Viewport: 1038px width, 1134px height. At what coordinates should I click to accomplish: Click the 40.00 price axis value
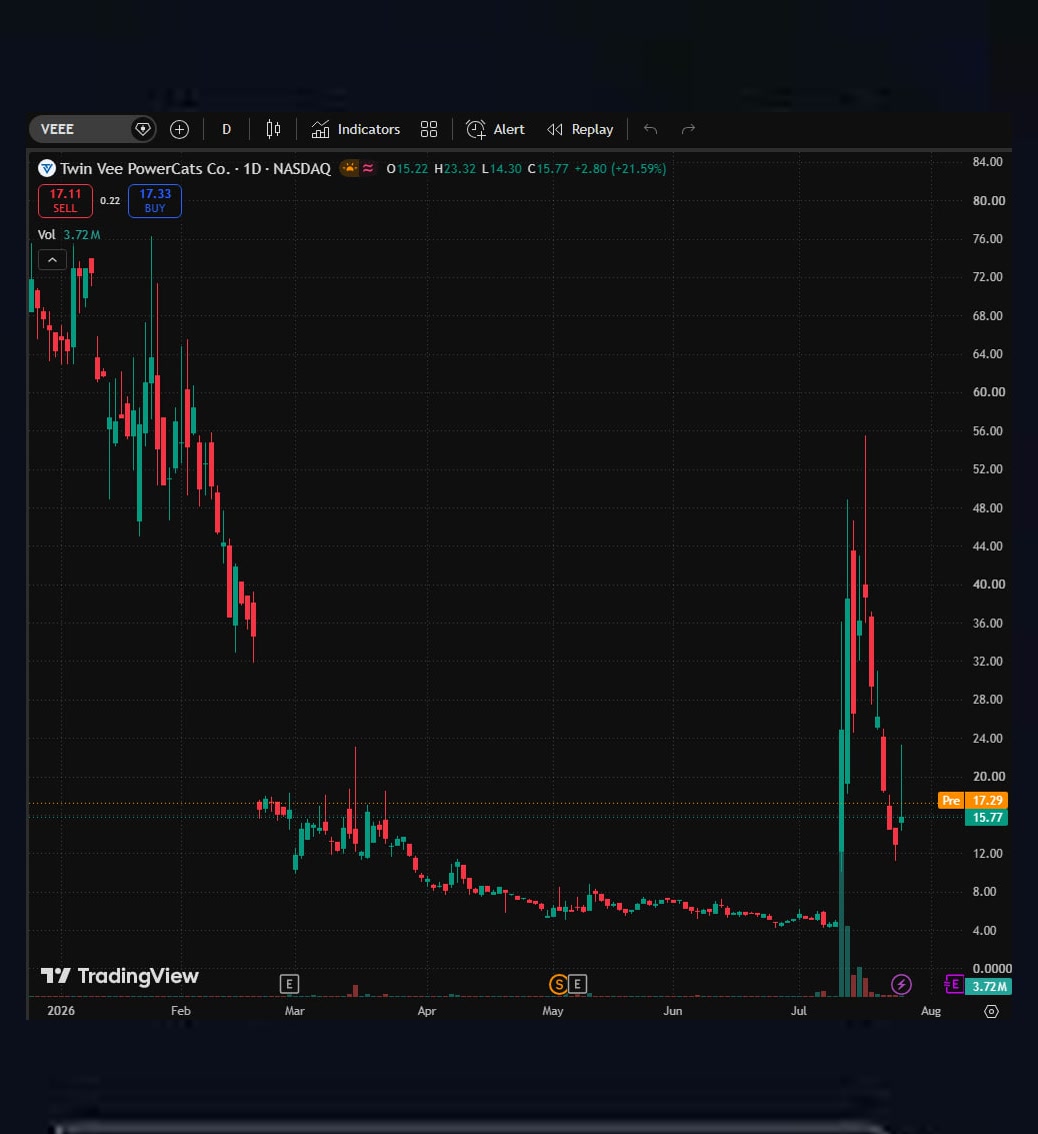point(988,584)
